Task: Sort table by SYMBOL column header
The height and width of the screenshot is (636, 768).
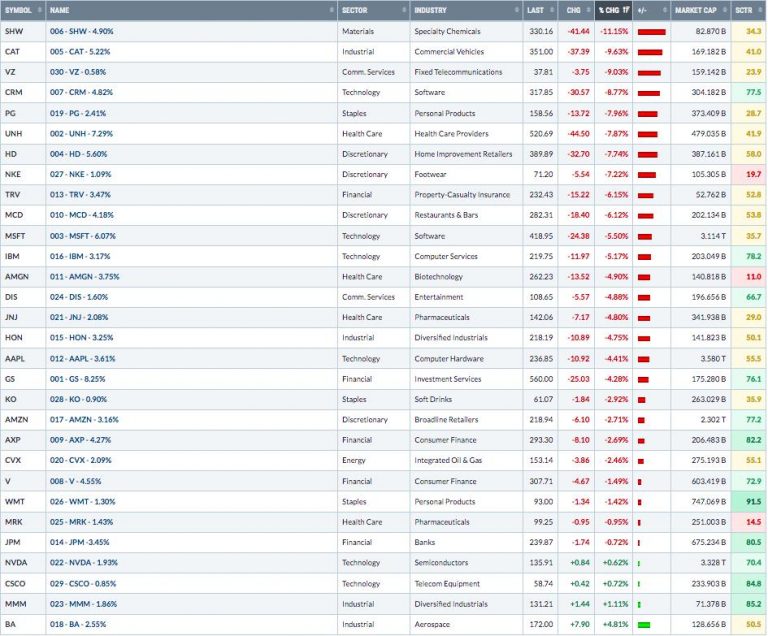Action: point(23,10)
